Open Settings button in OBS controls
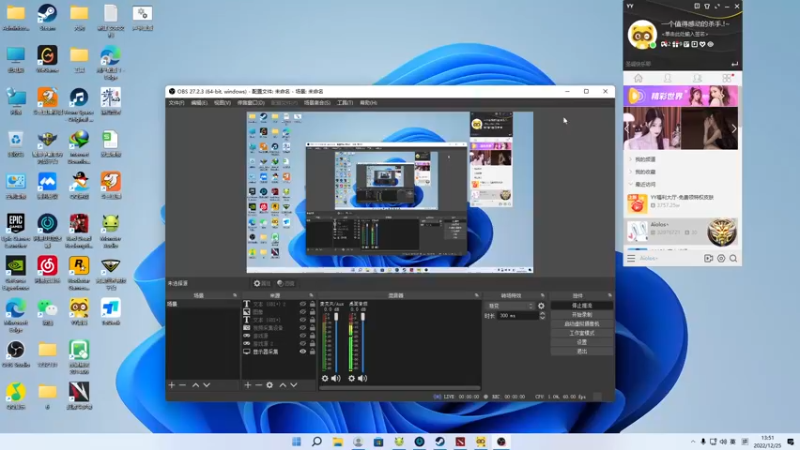Screen dimensions: 800x450 click(x=582, y=342)
